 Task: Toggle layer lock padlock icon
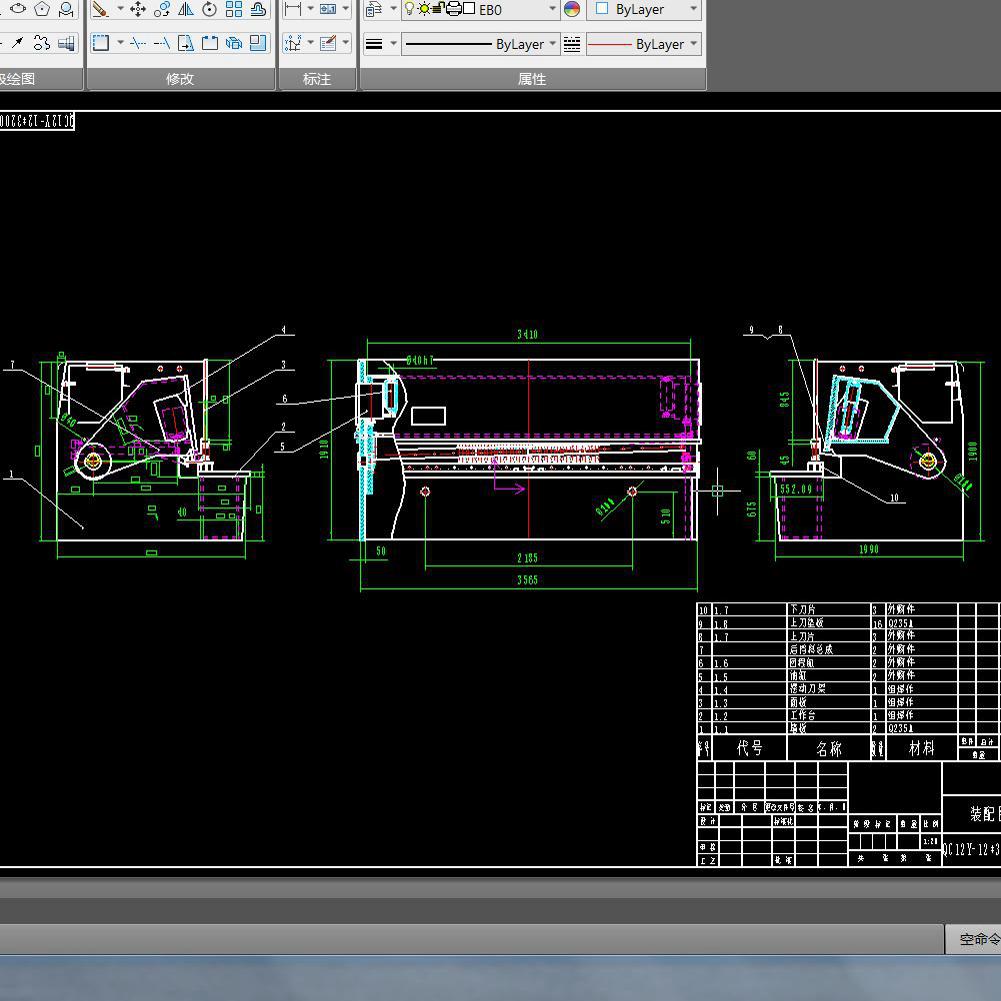click(x=438, y=9)
